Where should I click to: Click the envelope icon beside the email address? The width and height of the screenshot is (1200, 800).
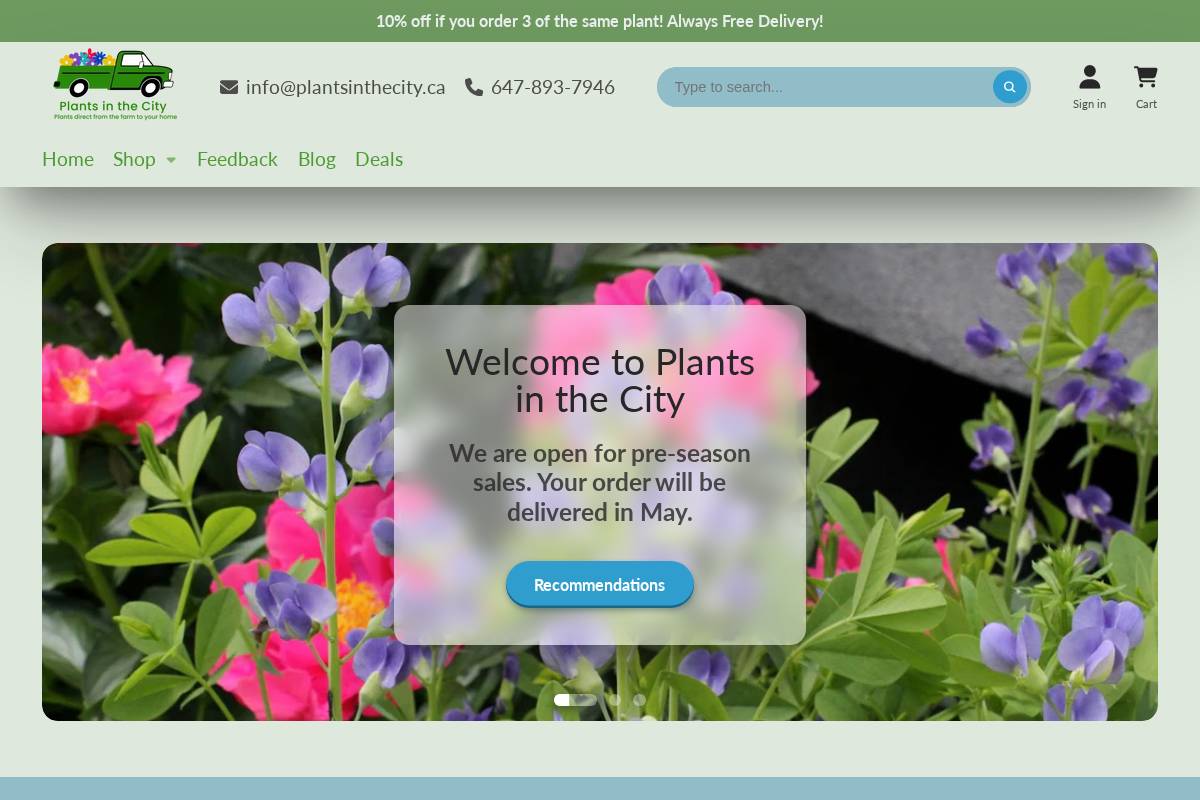(228, 87)
